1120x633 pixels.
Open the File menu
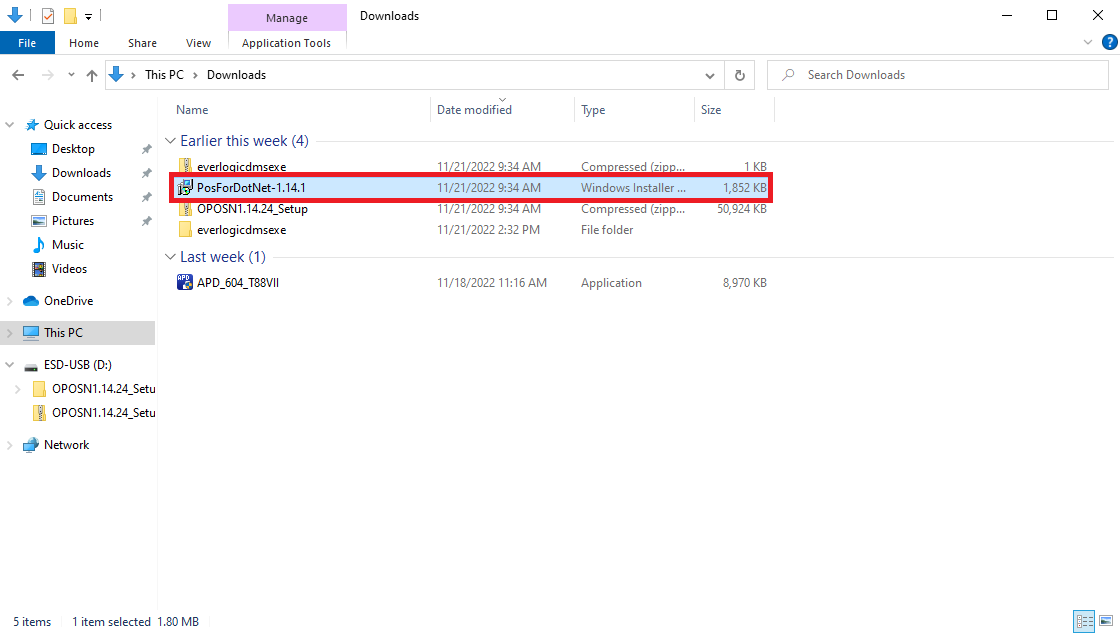click(x=27, y=43)
